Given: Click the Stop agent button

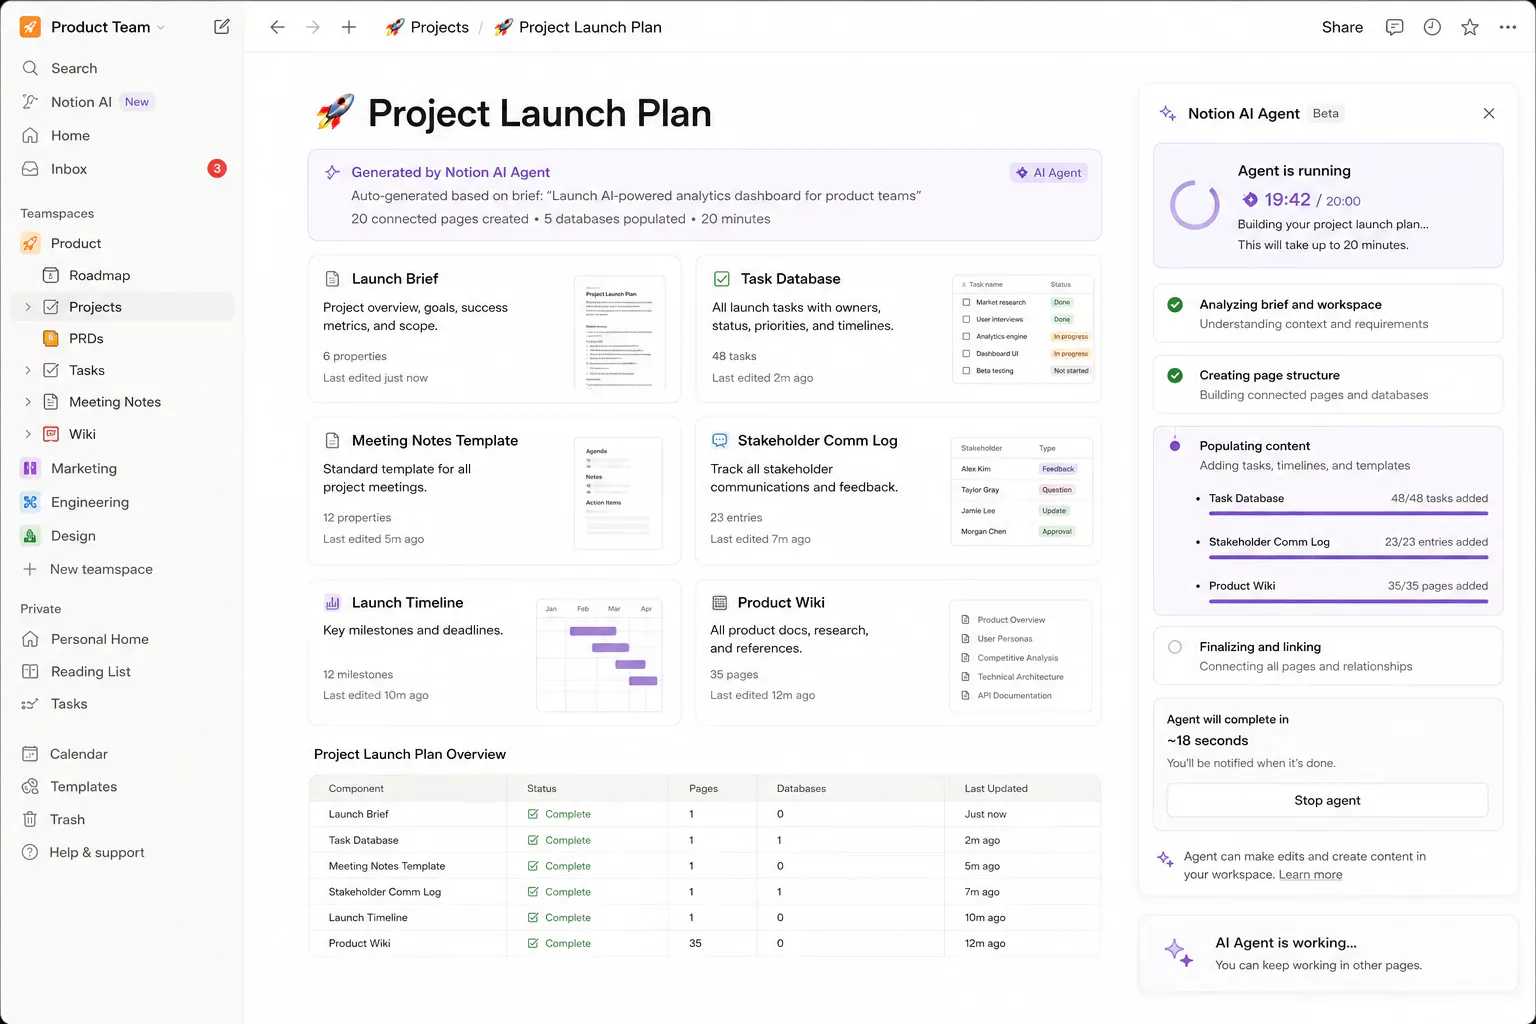Looking at the screenshot, I should pyautogui.click(x=1327, y=800).
